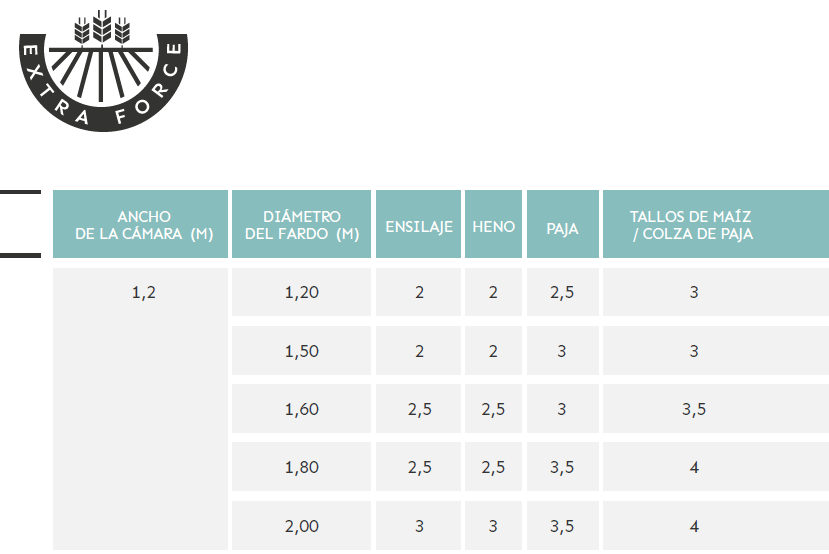Image resolution: width=829 pixels, height=554 pixels.
Task: Click the Paja column header
Action: point(563,224)
